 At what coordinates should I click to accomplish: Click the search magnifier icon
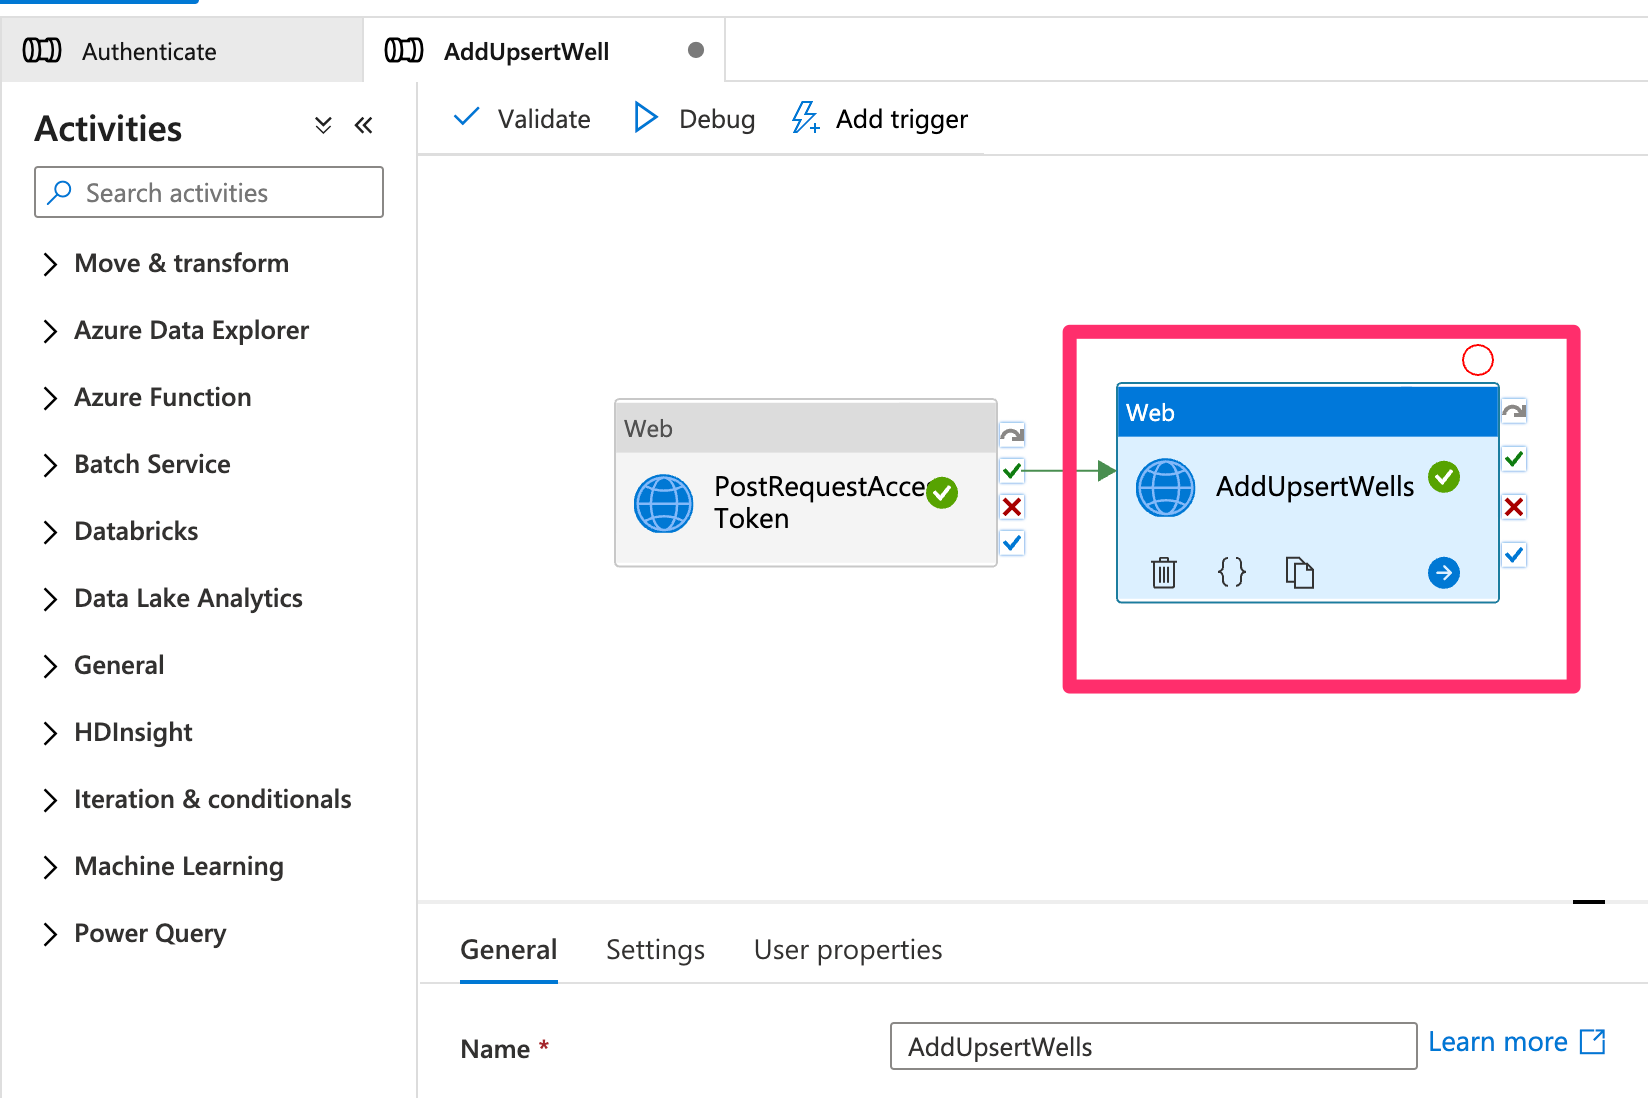[x=60, y=192]
